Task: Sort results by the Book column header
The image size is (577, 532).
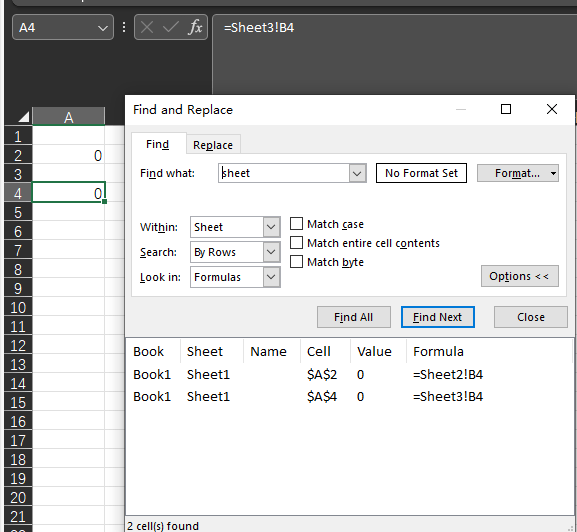Action: pyautogui.click(x=153, y=351)
